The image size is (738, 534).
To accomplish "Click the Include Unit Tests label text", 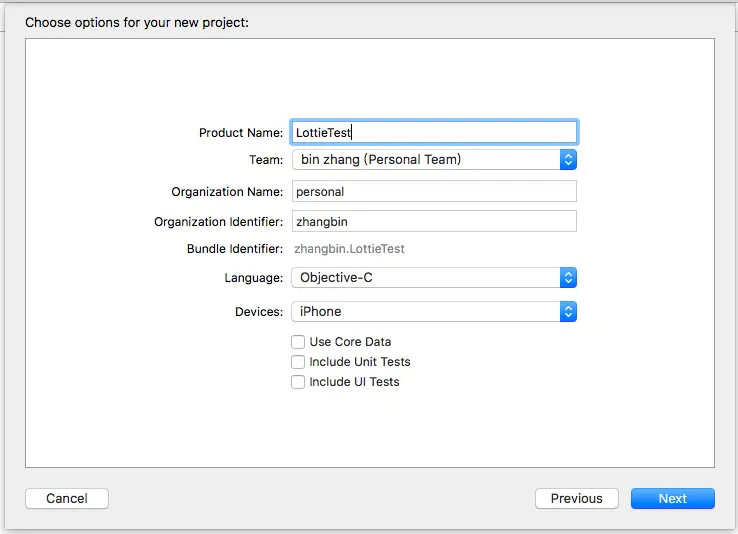I will click(x=360, y=362).
